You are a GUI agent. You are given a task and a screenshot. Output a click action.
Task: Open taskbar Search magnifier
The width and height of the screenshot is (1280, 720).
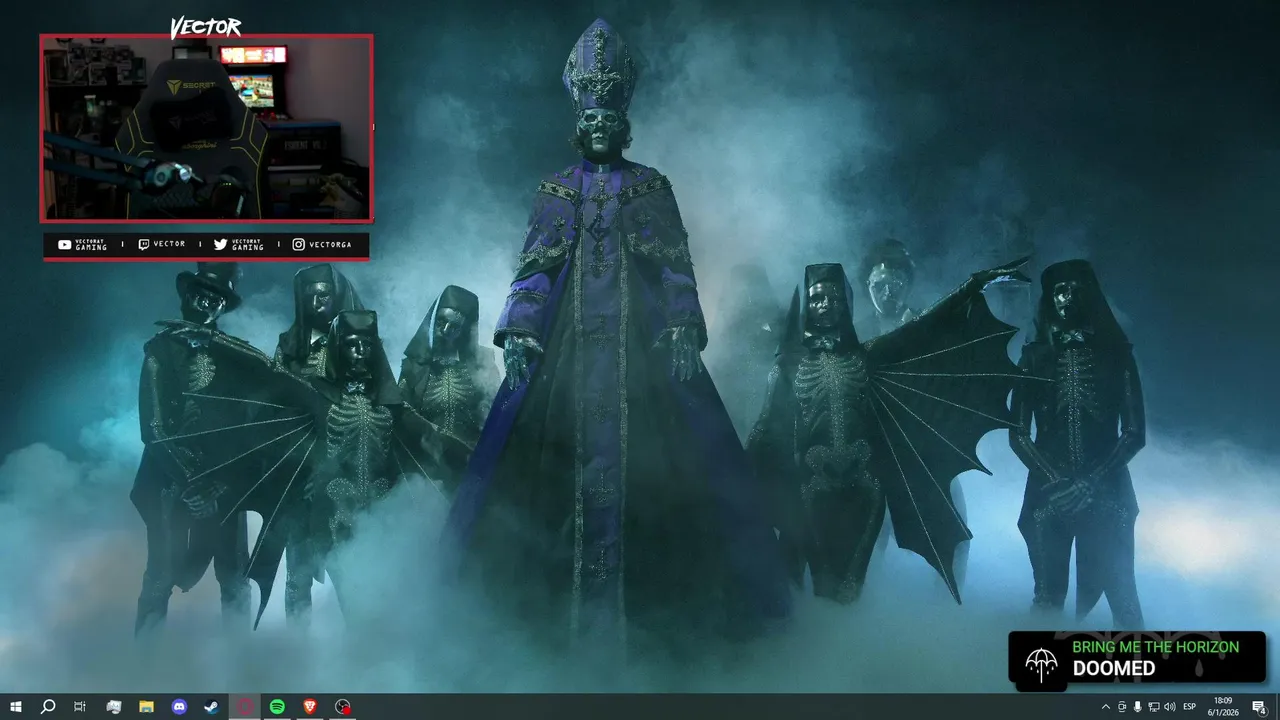[48, 707]
